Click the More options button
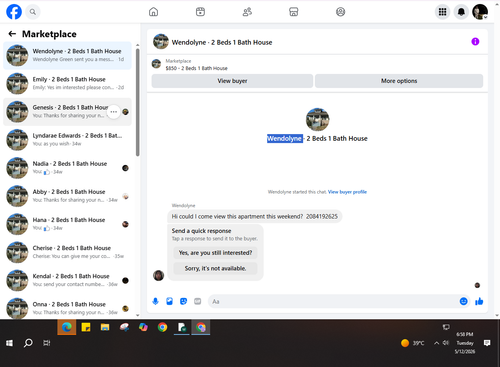500x367 pixels. [x=399, y=81]
